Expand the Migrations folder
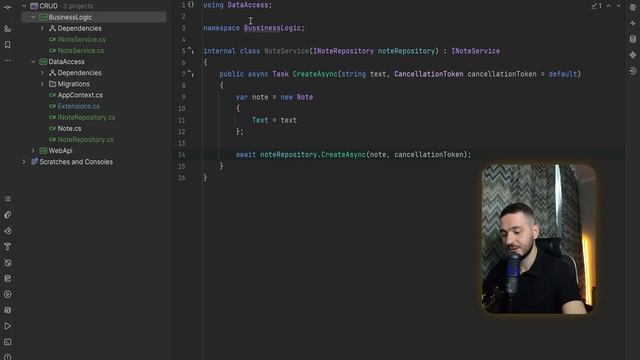The height and width of the screenshot is (360, 640). [x=42, y=84]
